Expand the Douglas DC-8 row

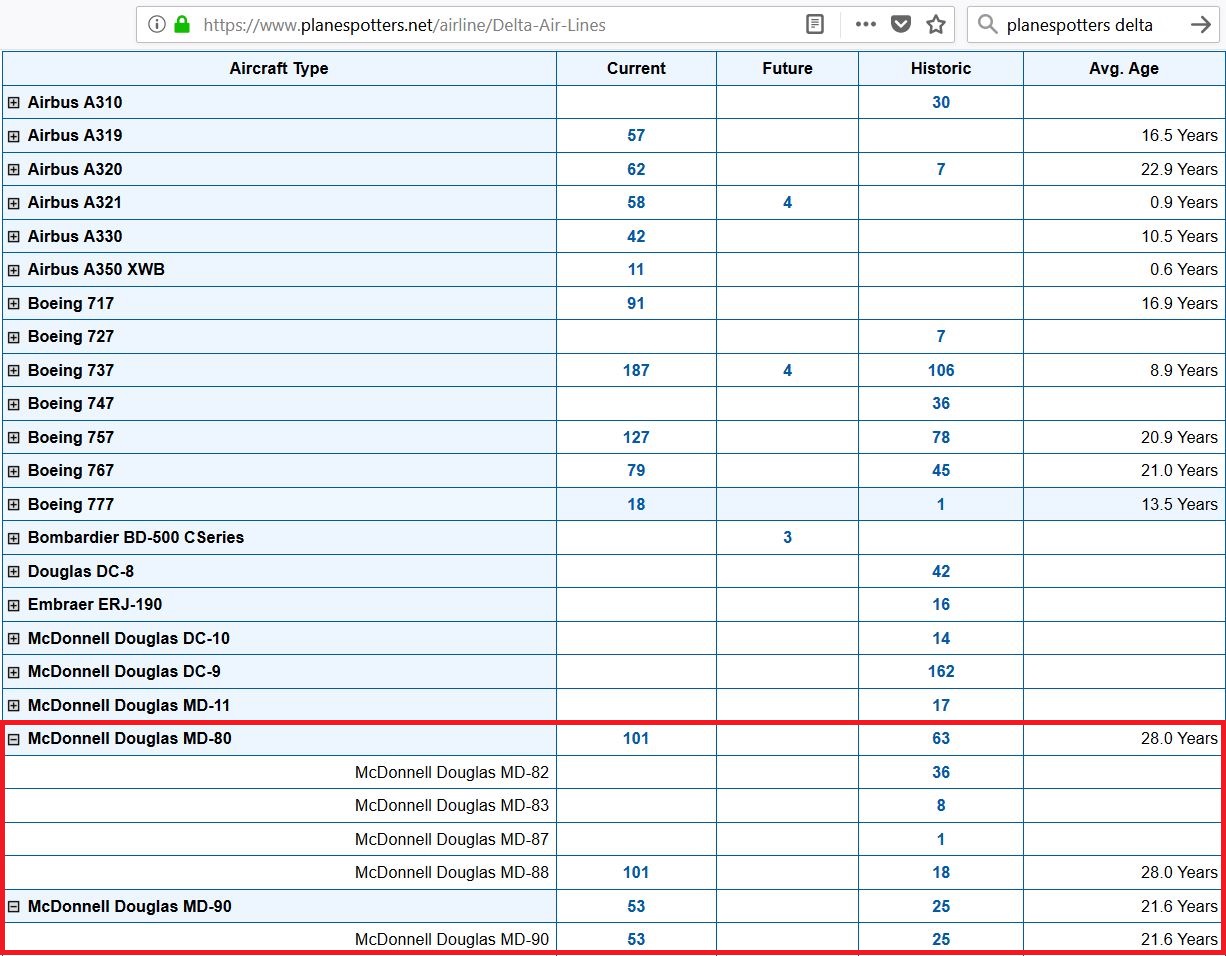click(14, 572)
